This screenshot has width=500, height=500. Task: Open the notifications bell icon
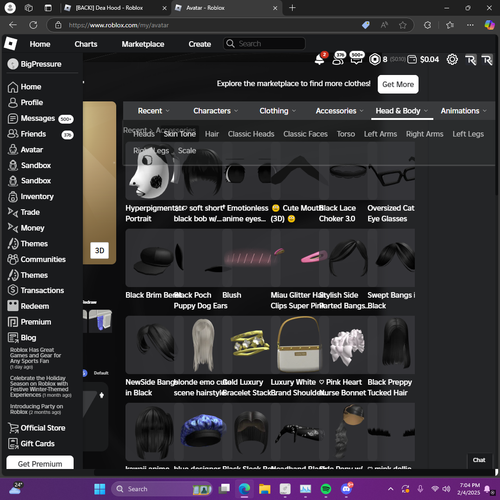(x=320, y=60)
